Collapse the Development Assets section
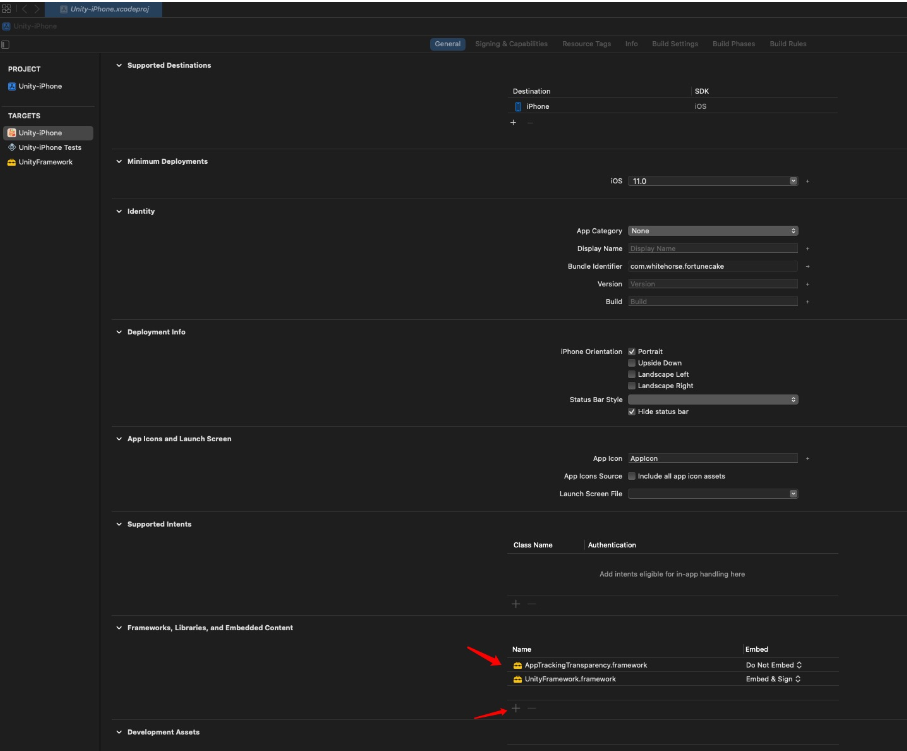The height and width of the screenshot is (751, 907). [x=119, y=732]
